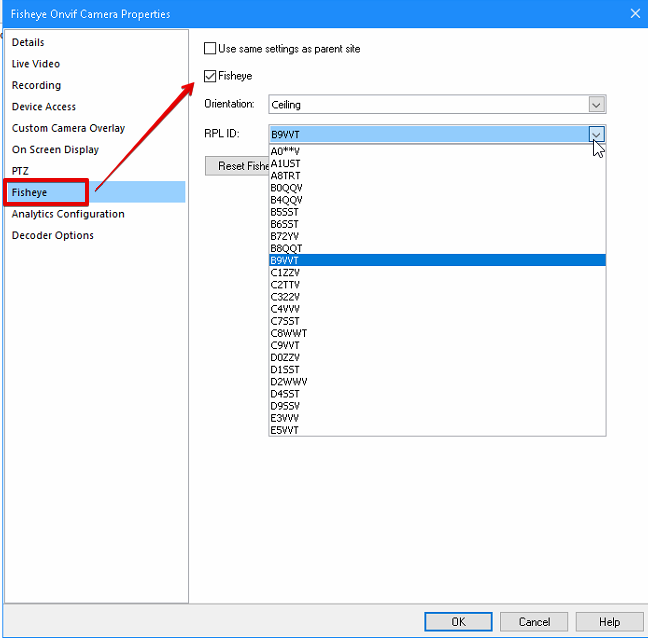Uncheck the Fisheye checkbox
This screenshot has width=648, height=638.
(x=210, y=76)
